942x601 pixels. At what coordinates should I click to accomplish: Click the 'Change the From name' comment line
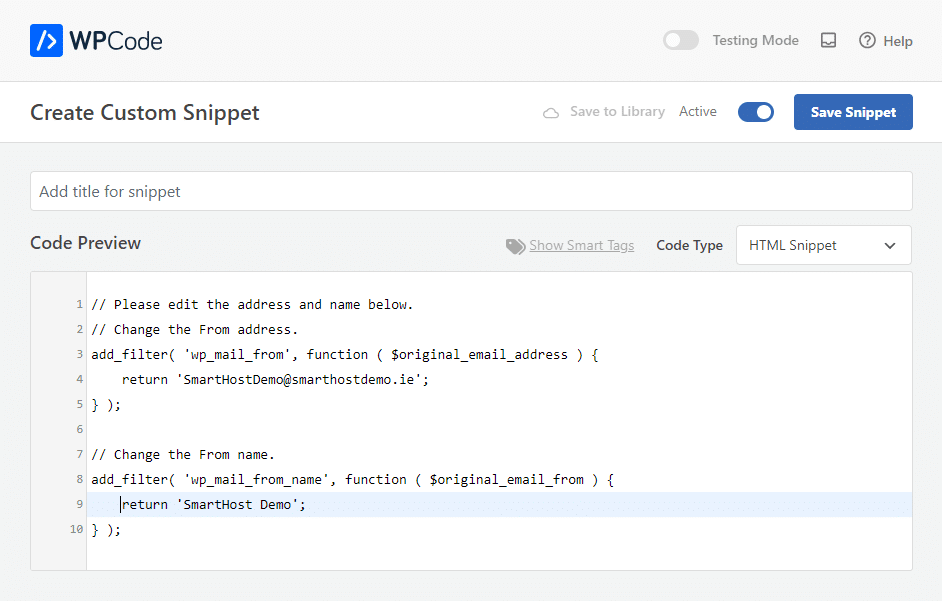pyautogui.click(x=183, y=454)
